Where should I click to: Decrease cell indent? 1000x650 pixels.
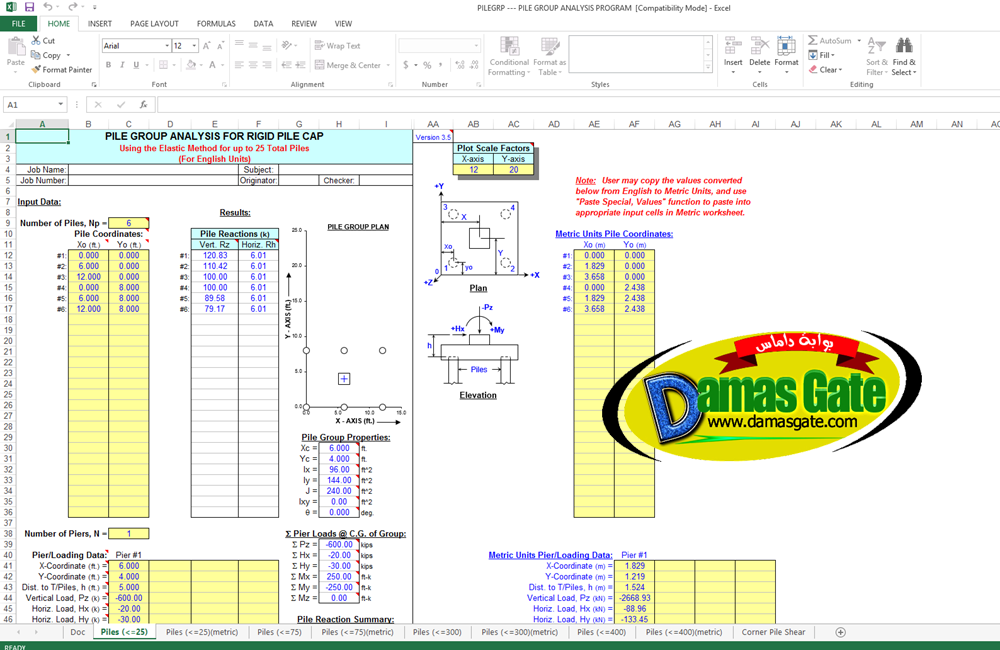click(x=286, y=65)
